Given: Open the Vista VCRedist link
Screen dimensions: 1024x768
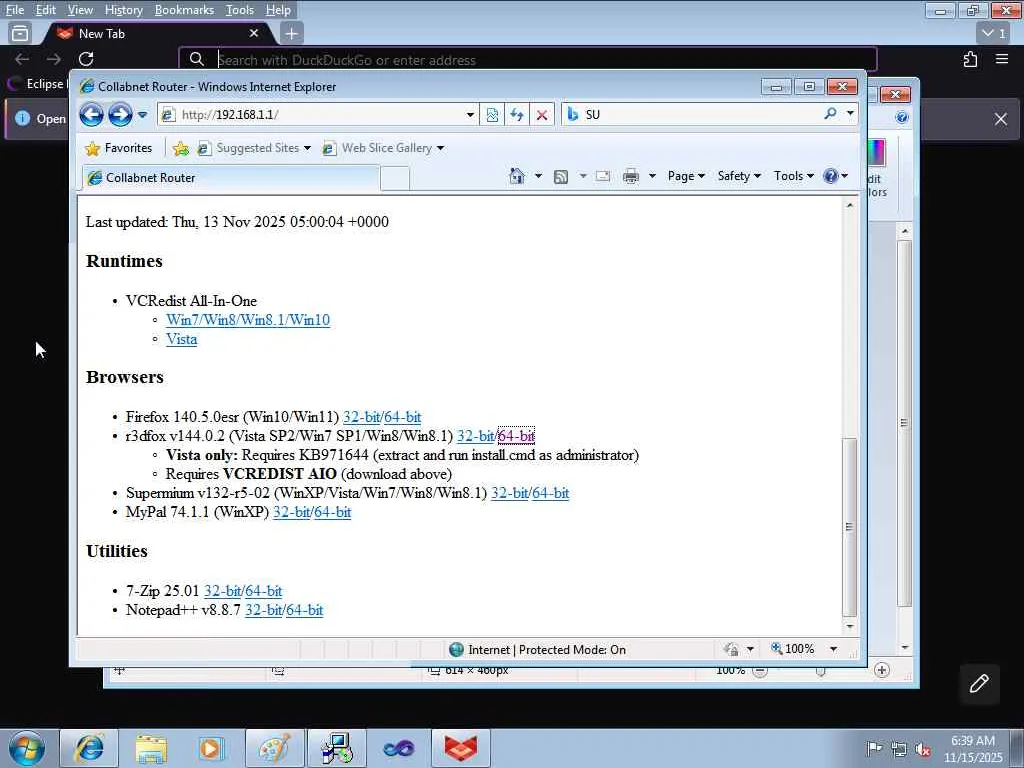Looking at the screenshot, I should click(x=181, y=340).
